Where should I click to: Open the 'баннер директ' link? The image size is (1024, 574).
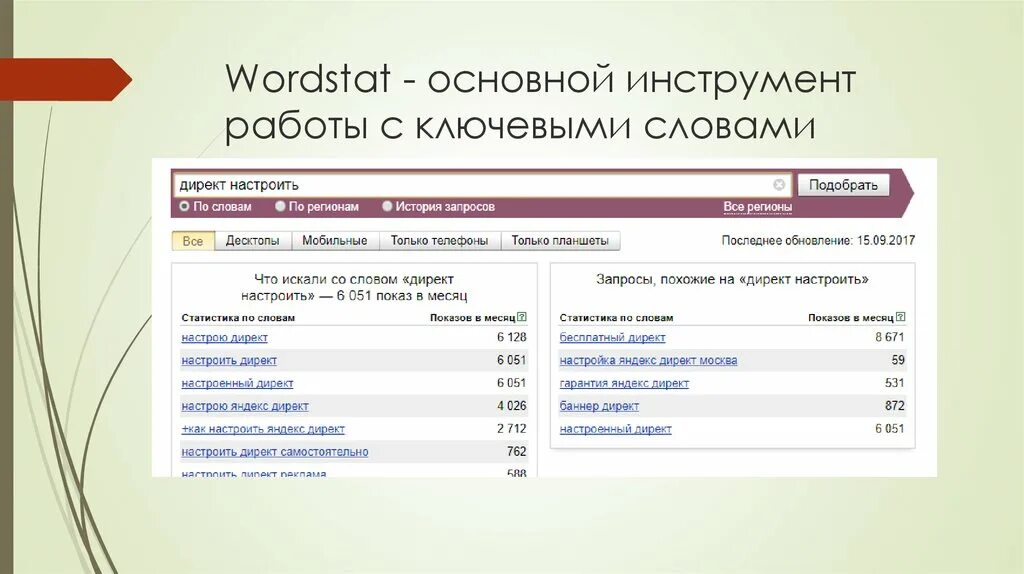click(599, 406)
